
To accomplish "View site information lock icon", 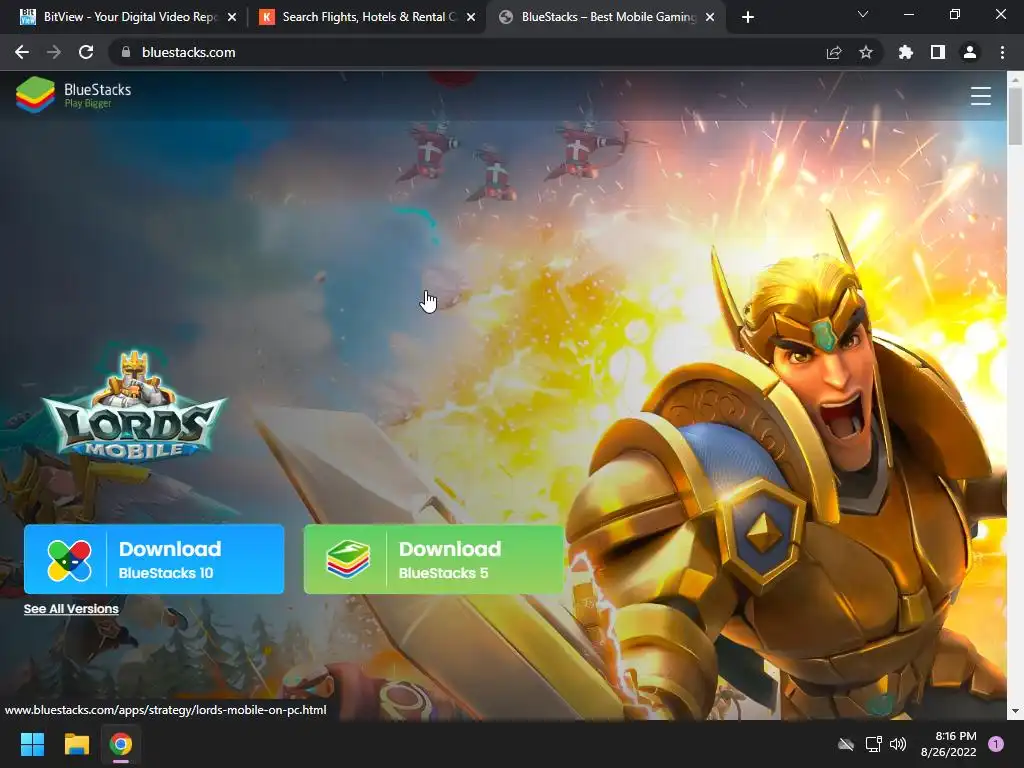I will coord(126,52).
